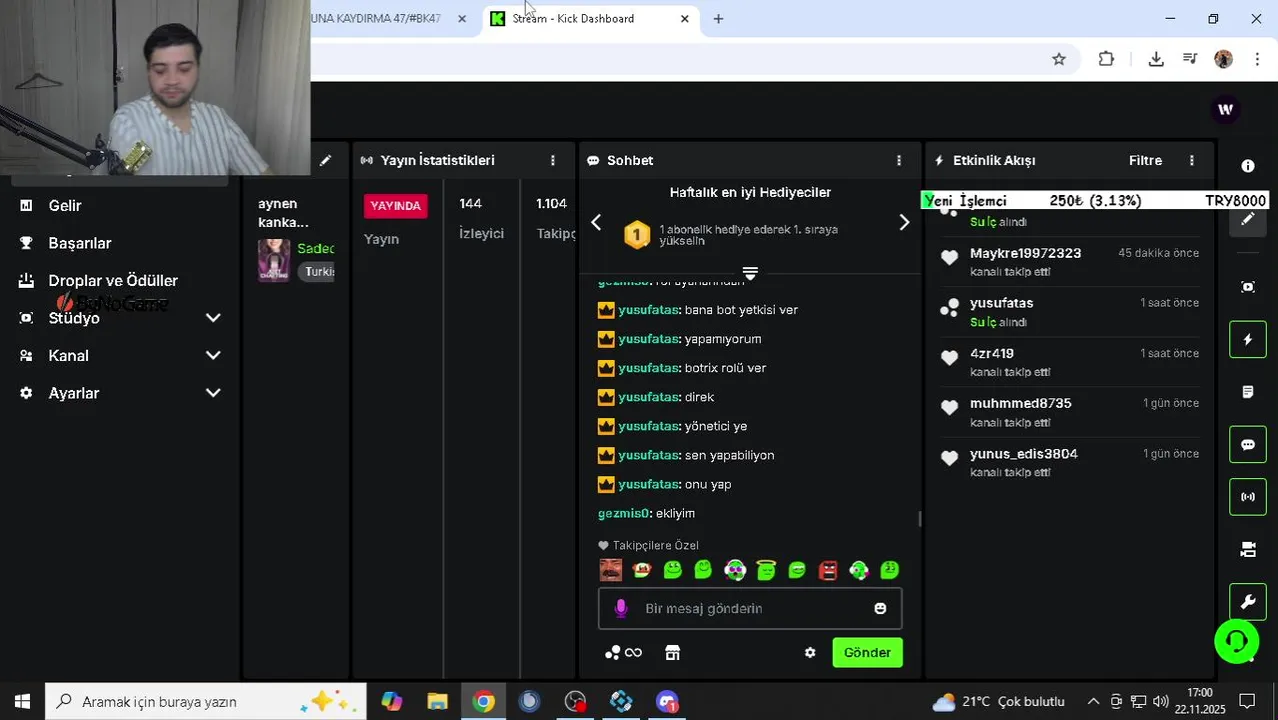The height and width of the screenshot is (720, 1278).
Task: Insert the red angry face emote
Action: 828,570
